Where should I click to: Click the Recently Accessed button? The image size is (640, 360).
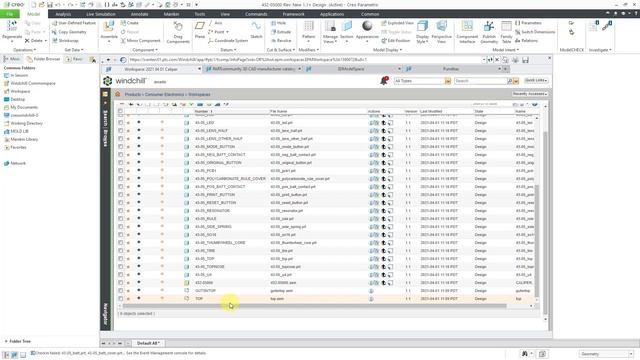coord(530,94)
